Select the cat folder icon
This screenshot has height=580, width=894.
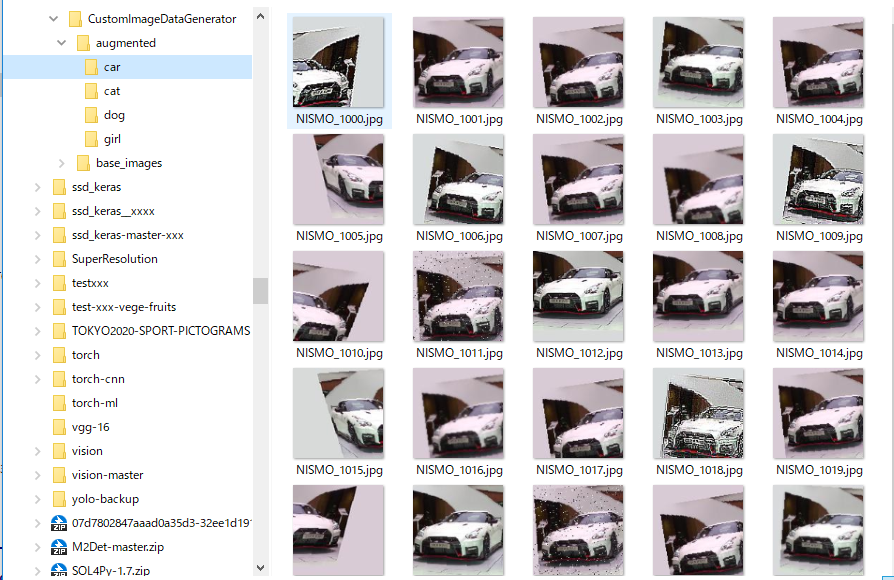pos(91,91)
